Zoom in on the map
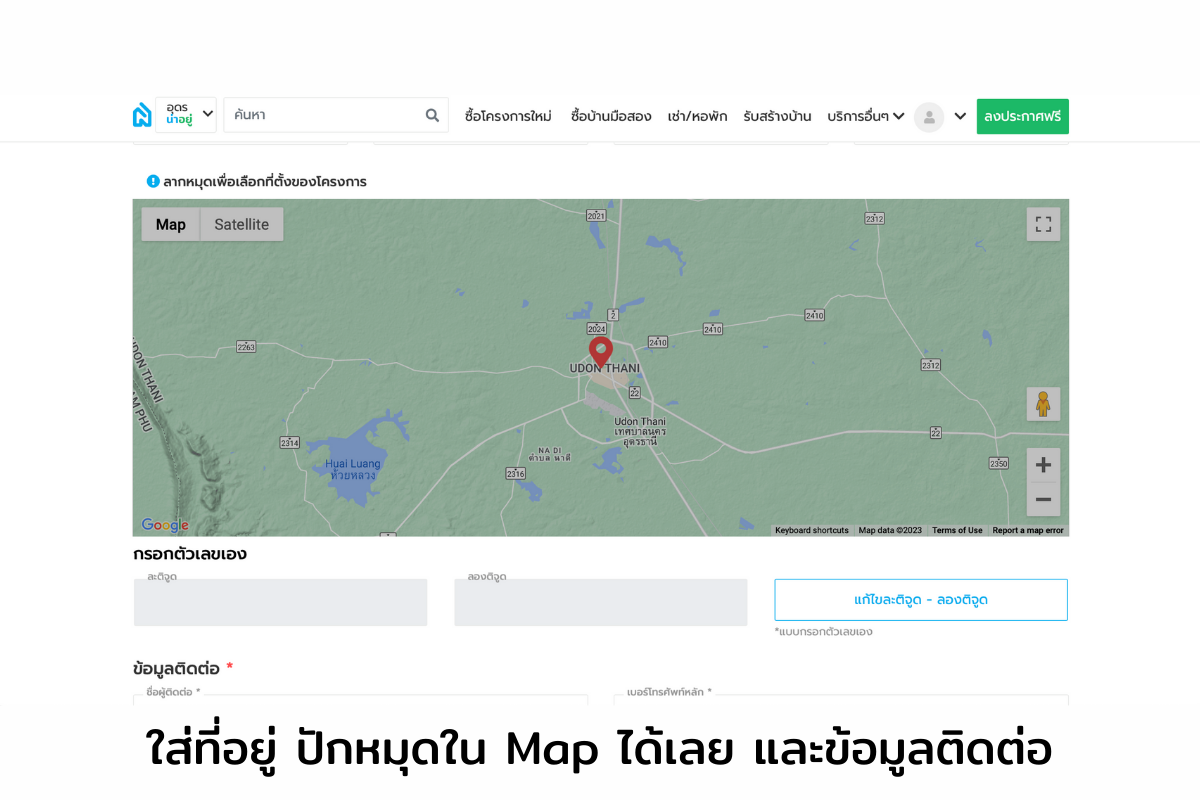This screenshot has width=1200, height=800. [1043, 465]
